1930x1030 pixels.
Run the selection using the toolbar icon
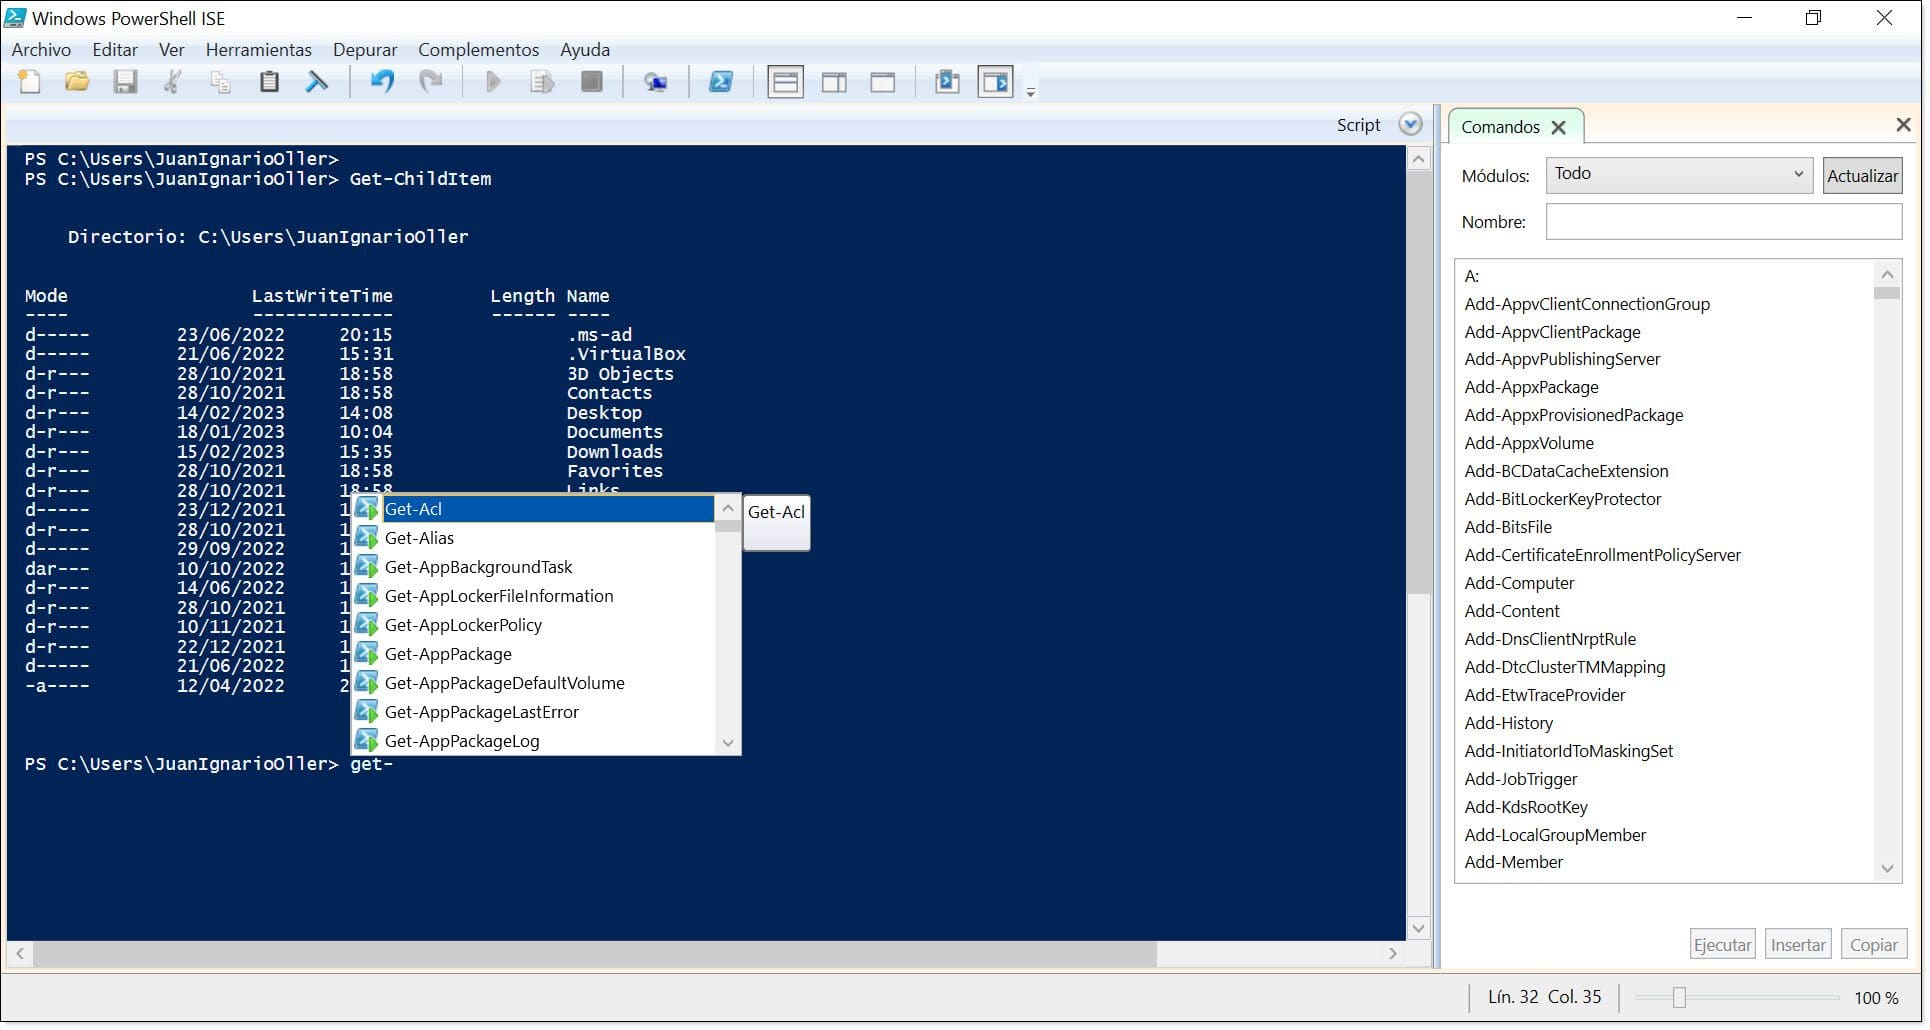tap(542, 82)
